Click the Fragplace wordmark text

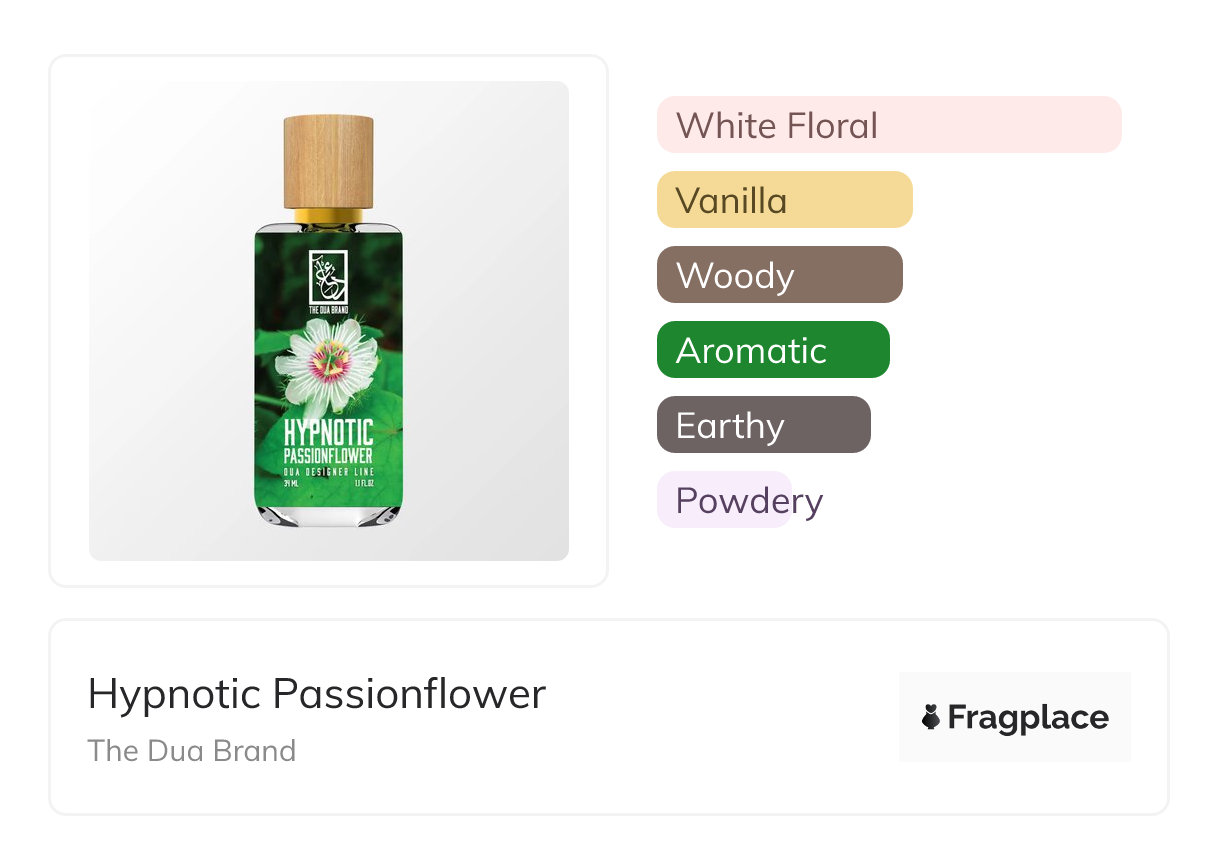click(1028, 717)
